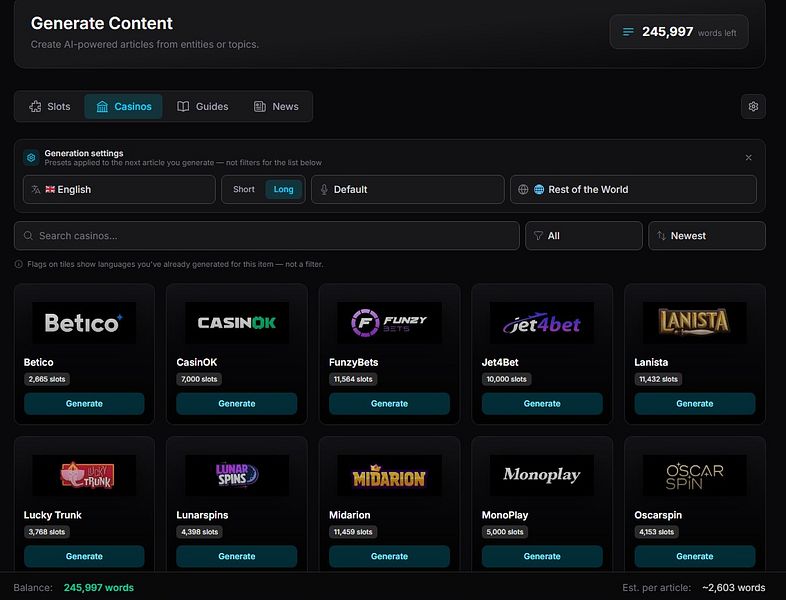786x600 pixels.
Task: Generate article for Lucky Trunk
Action: [84, 556]
